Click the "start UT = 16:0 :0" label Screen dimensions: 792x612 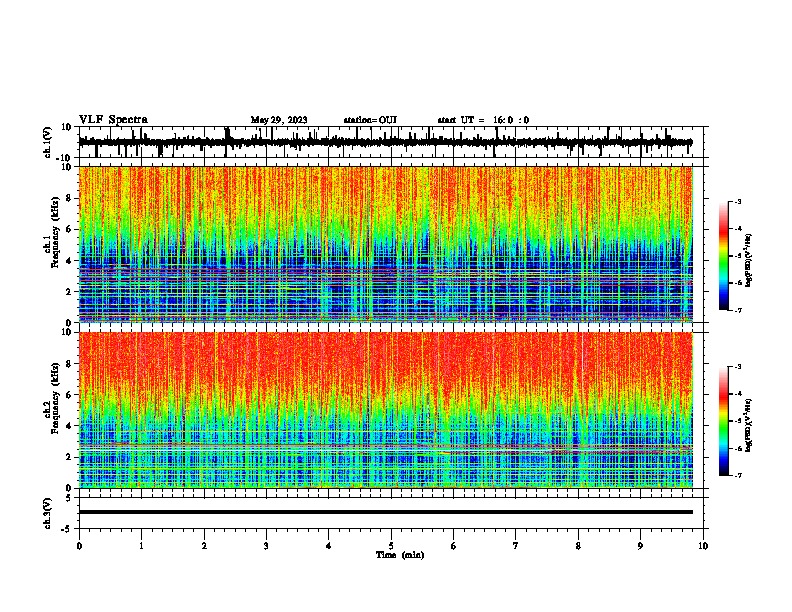click(x=483, y=120)
